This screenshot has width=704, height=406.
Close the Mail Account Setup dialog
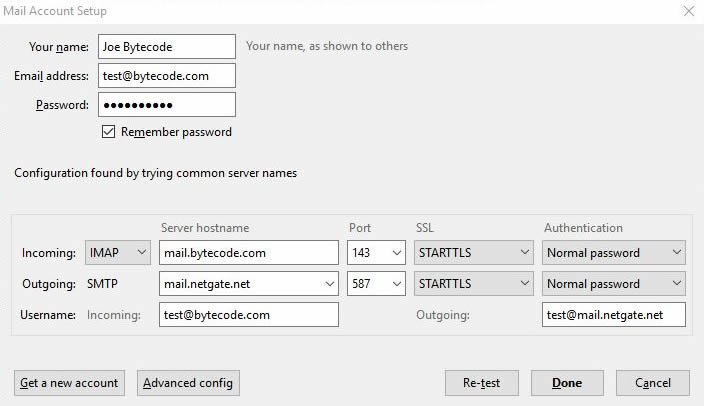tap(686, 11)
